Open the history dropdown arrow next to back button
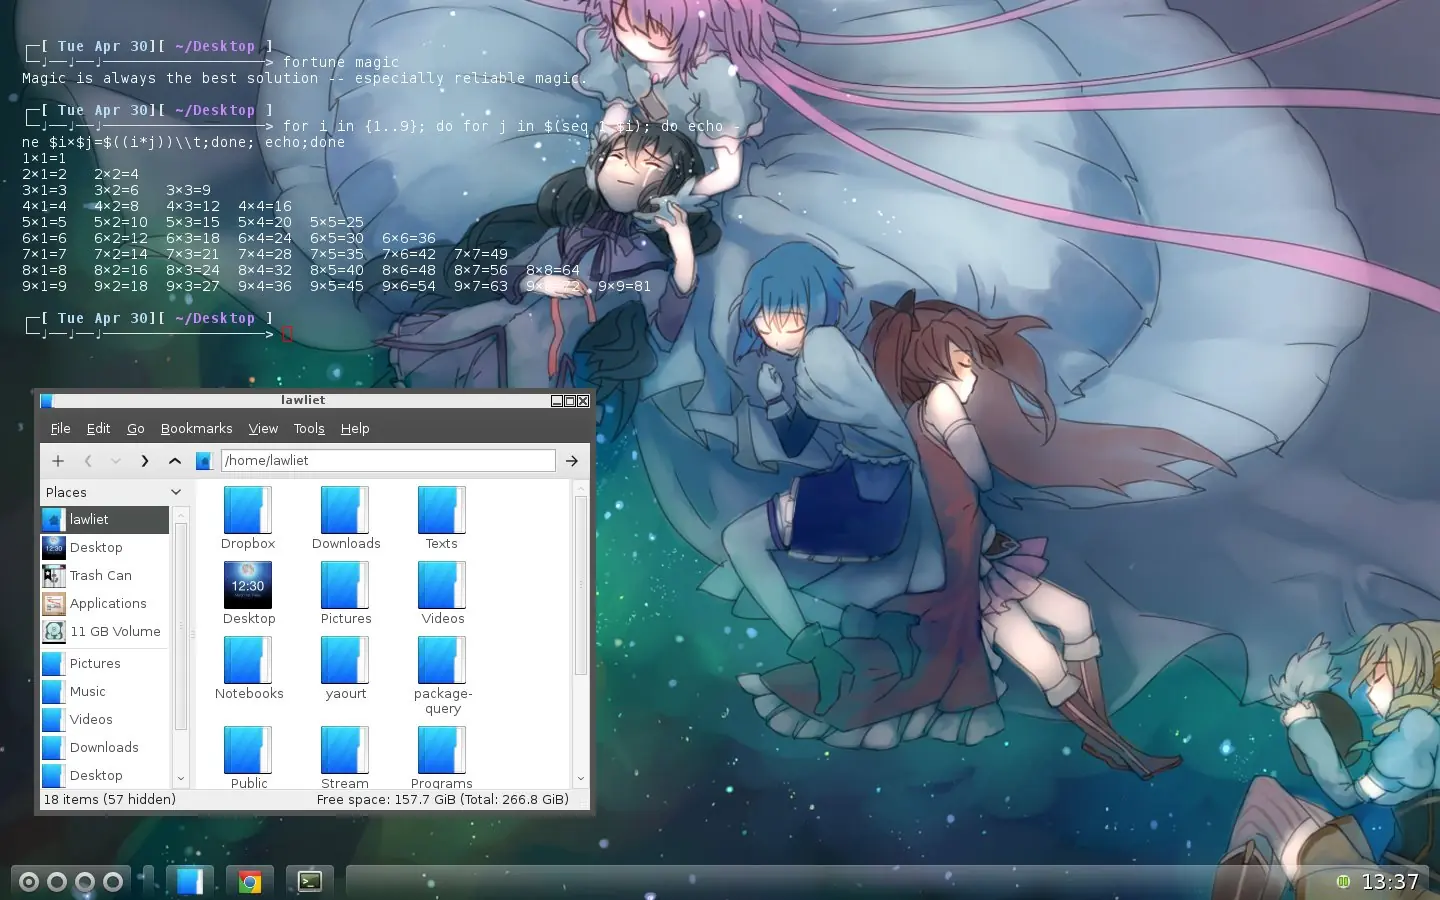The image size is (1440, 900). pos(115,461)
